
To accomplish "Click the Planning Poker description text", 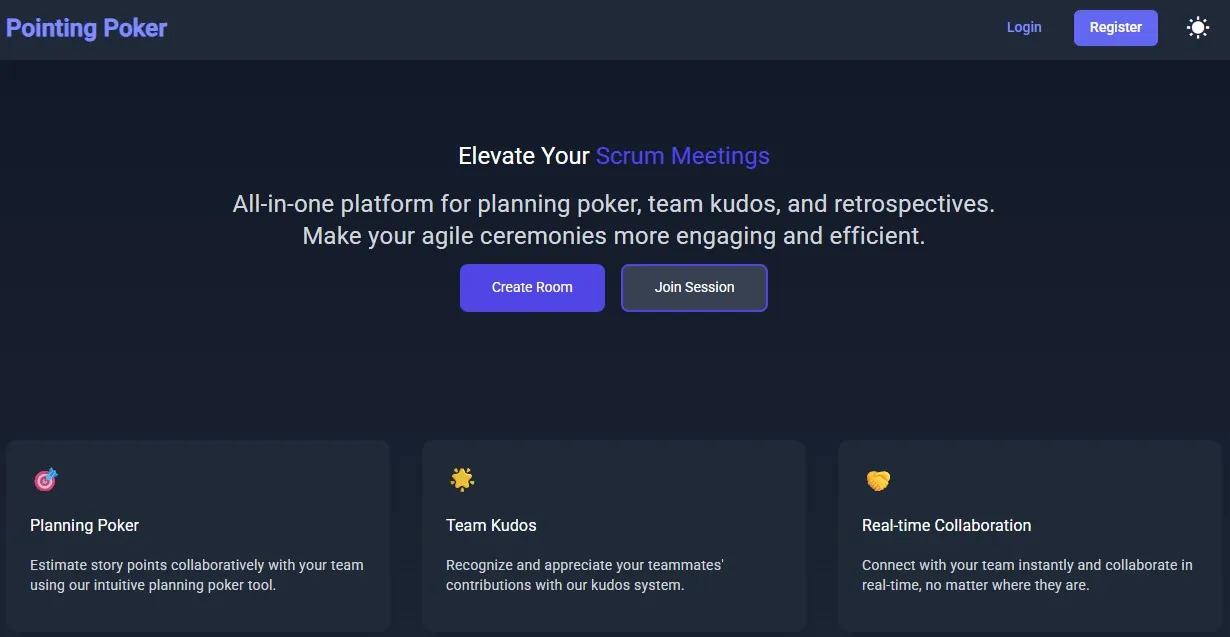I will (x=197, y=575).
